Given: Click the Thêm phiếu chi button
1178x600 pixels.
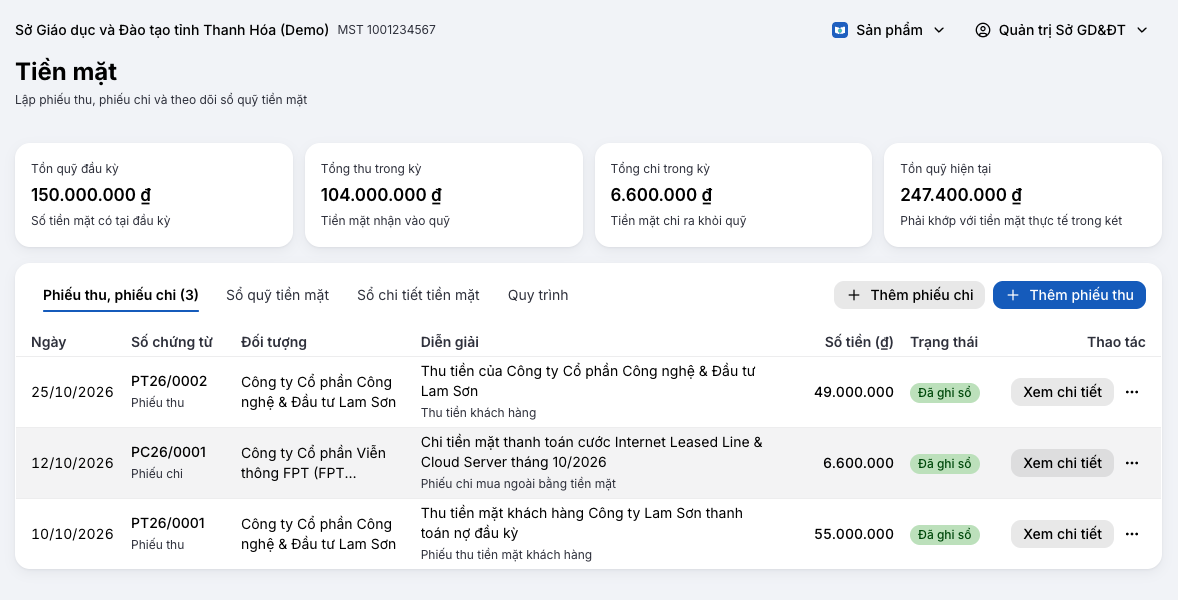Looking at the screenshot, I should [x=909, y=295].
